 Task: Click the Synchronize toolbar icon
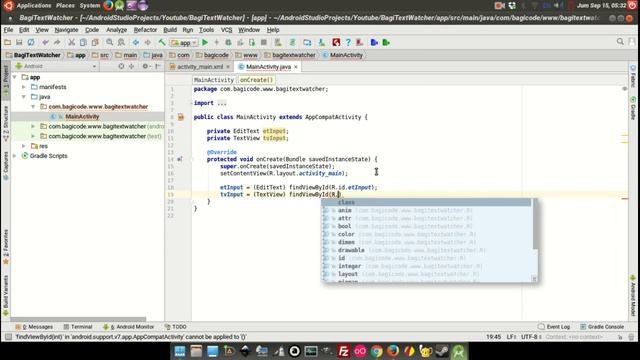point(31,42)
